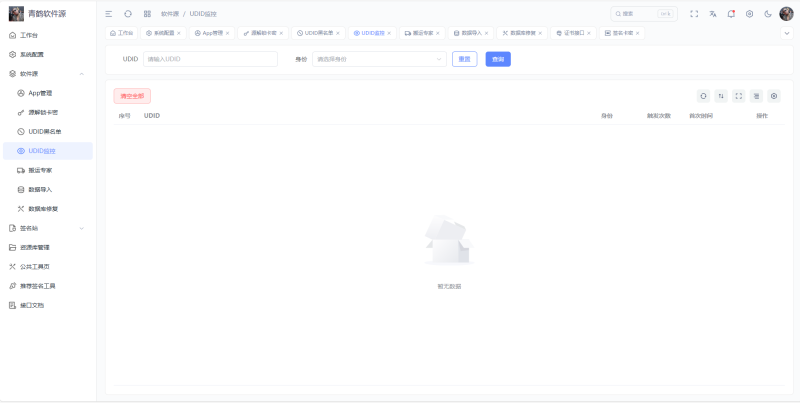
Task: Click the table row density icon
Action: pyautogui.click(x=756, y=96)
